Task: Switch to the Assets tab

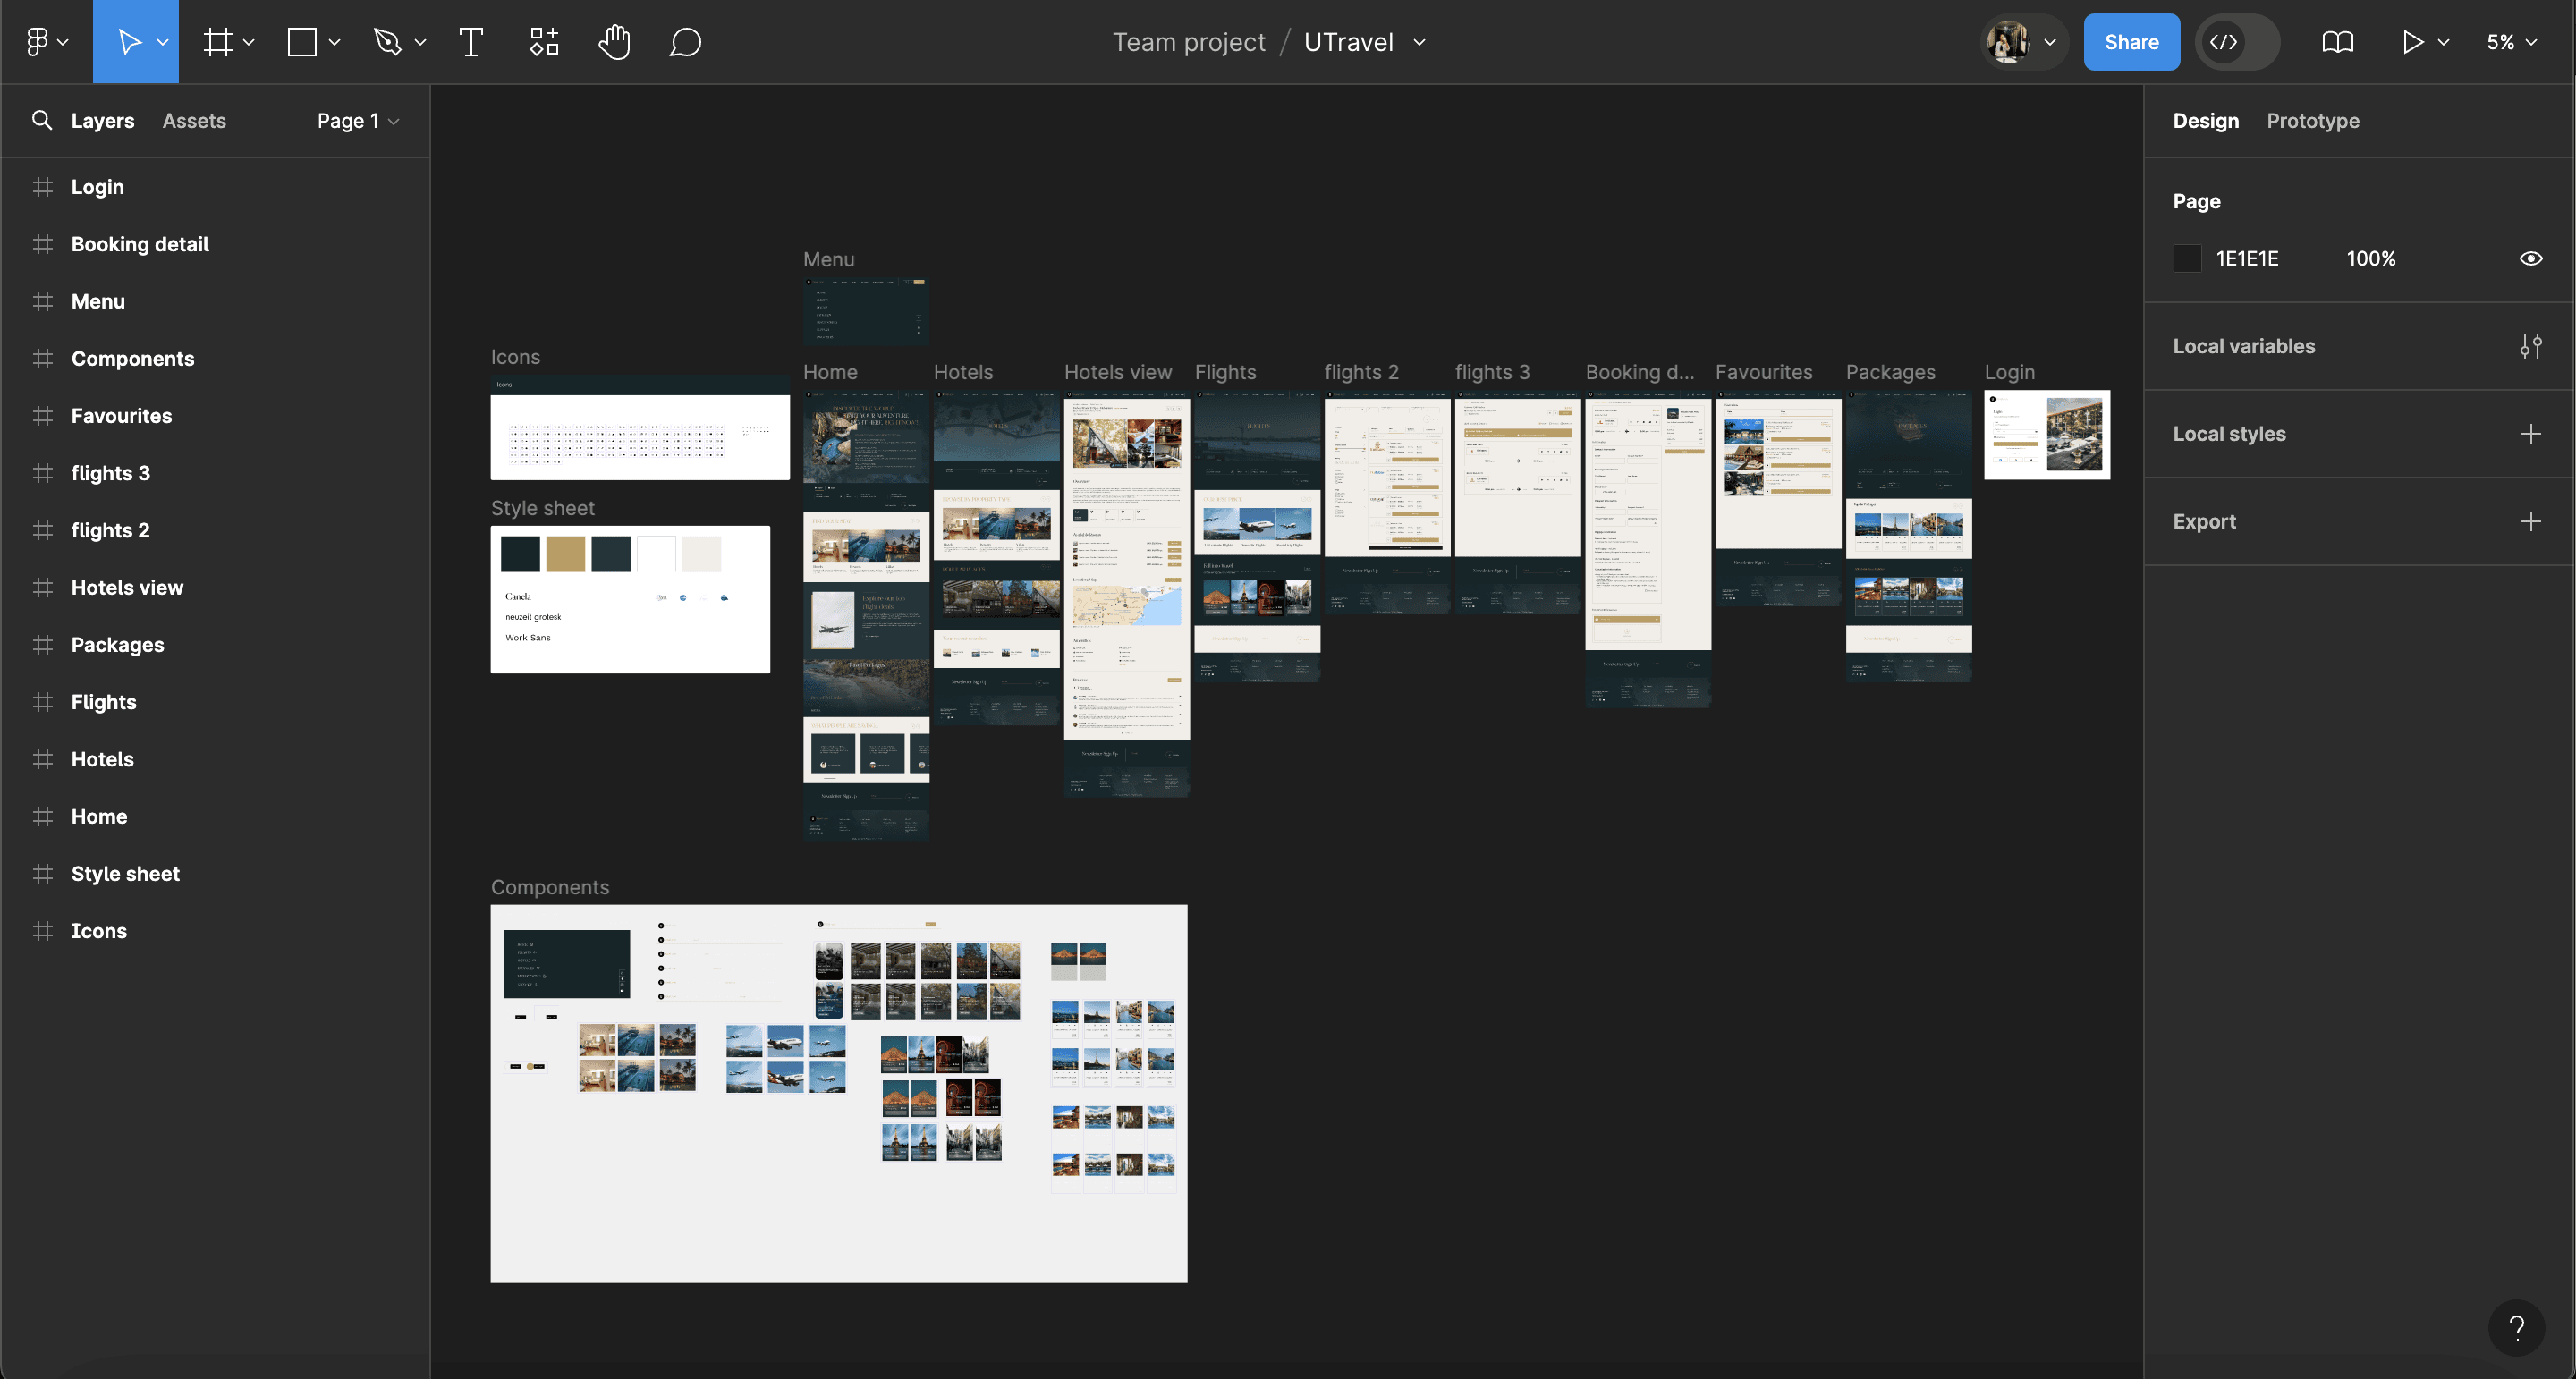Action: point(194,121)
